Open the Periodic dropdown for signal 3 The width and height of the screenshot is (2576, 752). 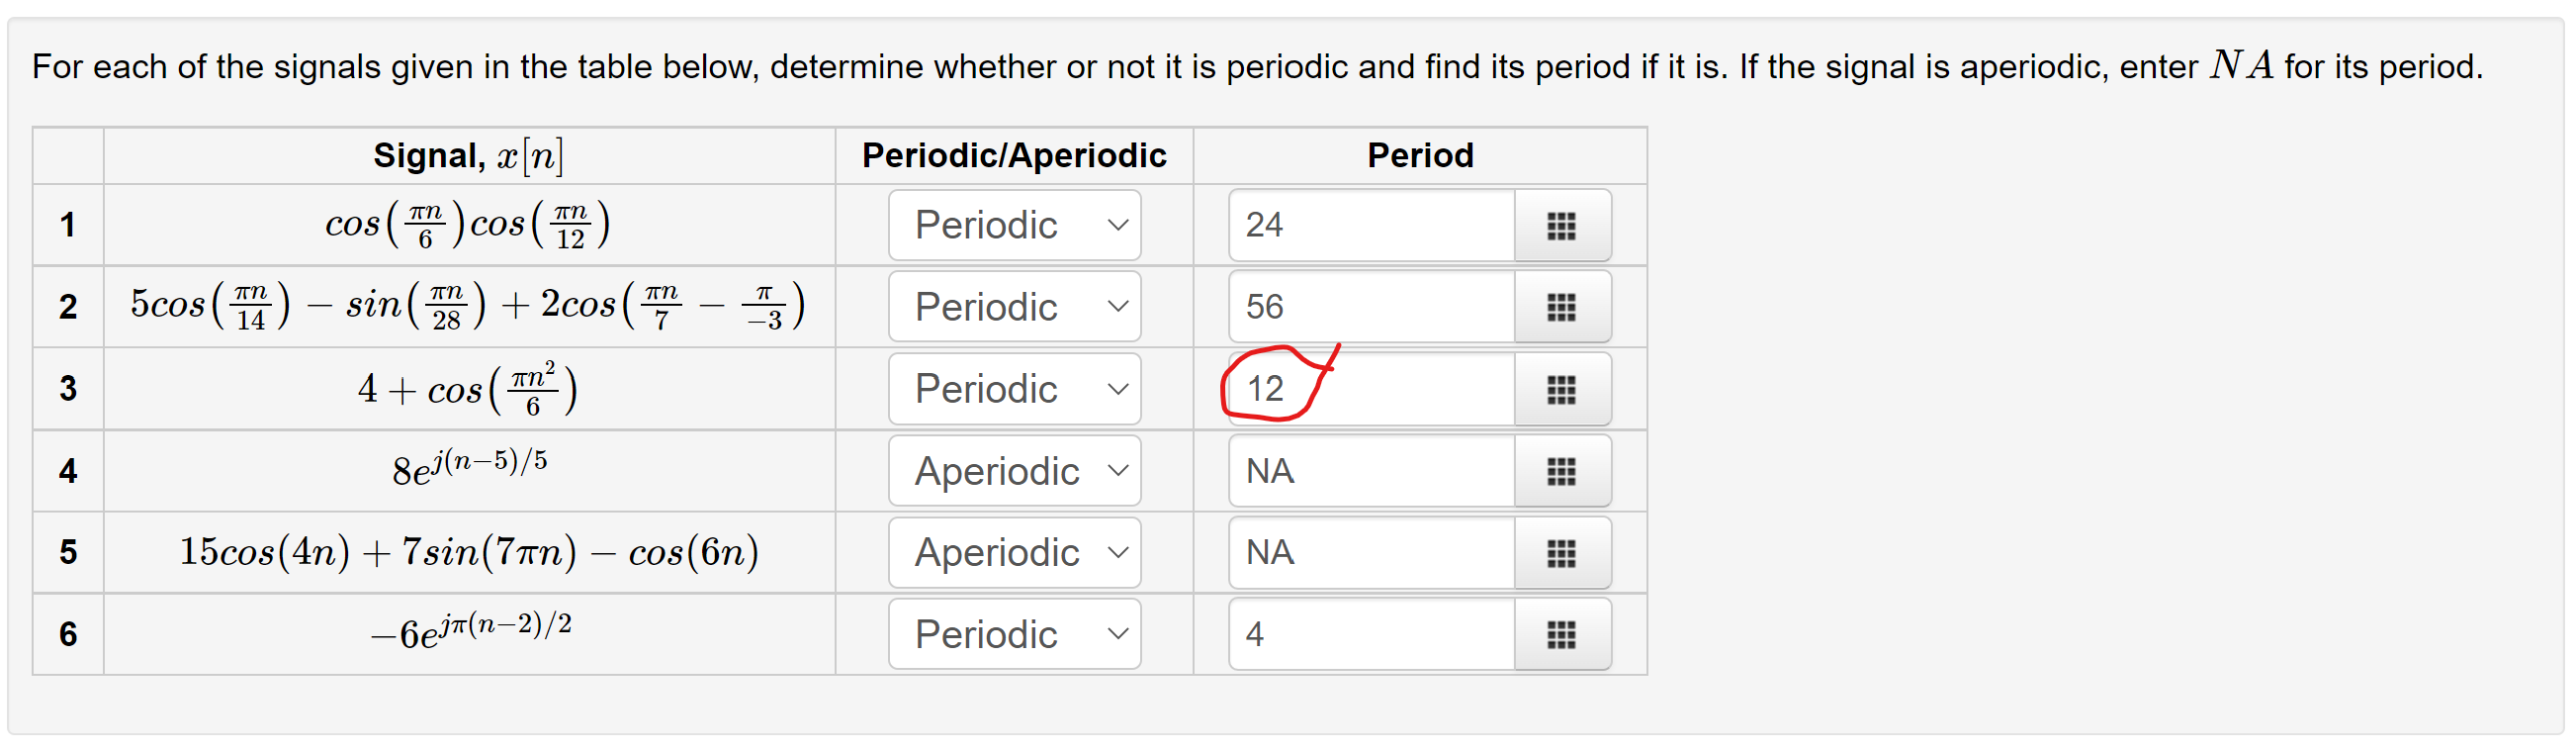1013,389
